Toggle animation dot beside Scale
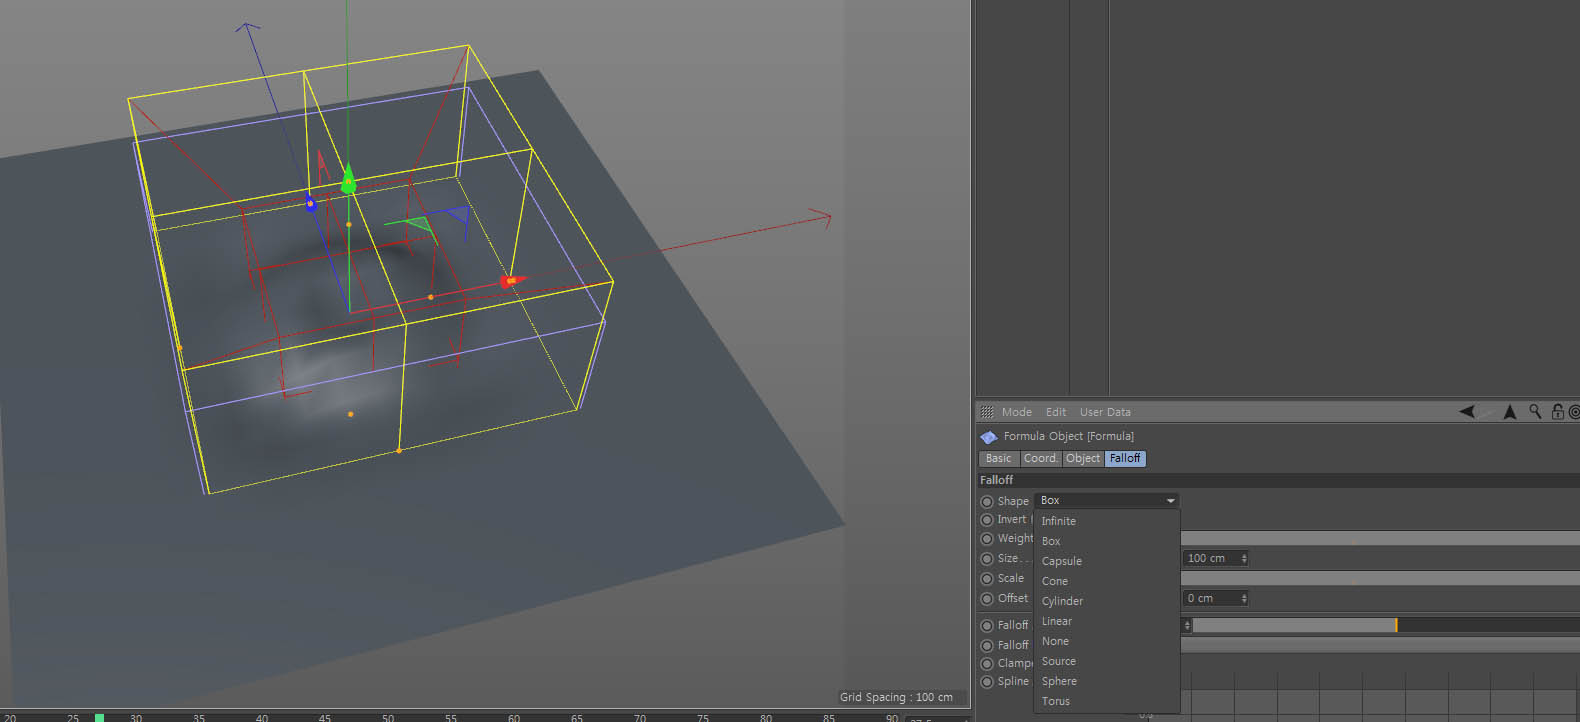The image size is (1580, 722). 987,579
